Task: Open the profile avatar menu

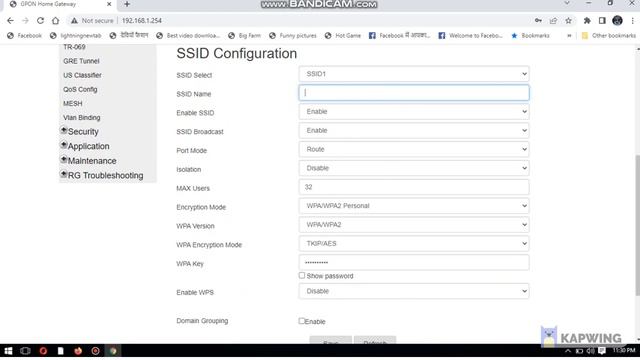Action: click(617, 20)
